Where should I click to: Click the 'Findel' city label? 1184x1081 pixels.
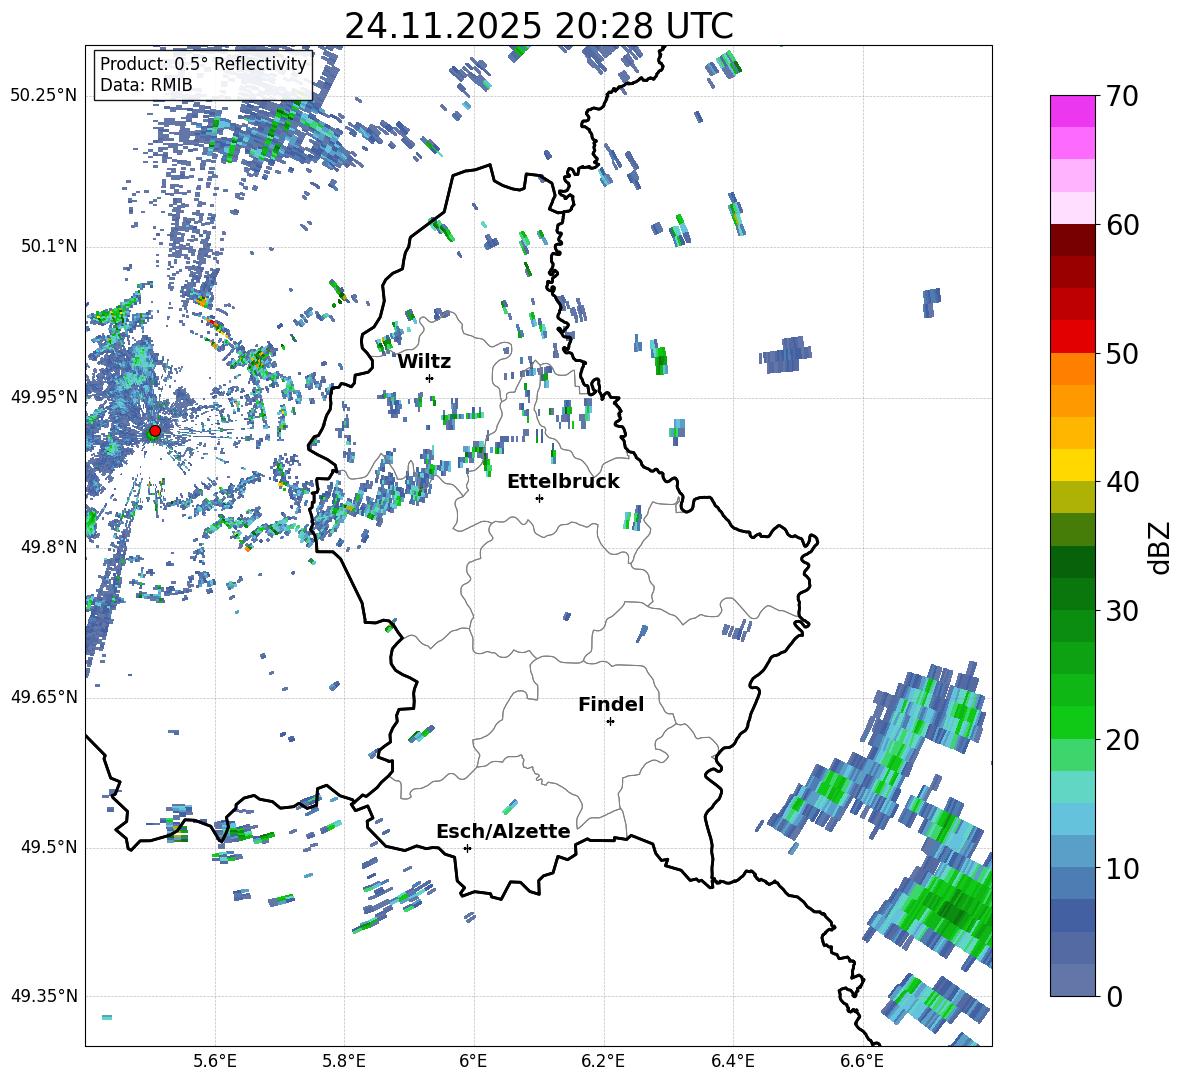pos(611,705)
